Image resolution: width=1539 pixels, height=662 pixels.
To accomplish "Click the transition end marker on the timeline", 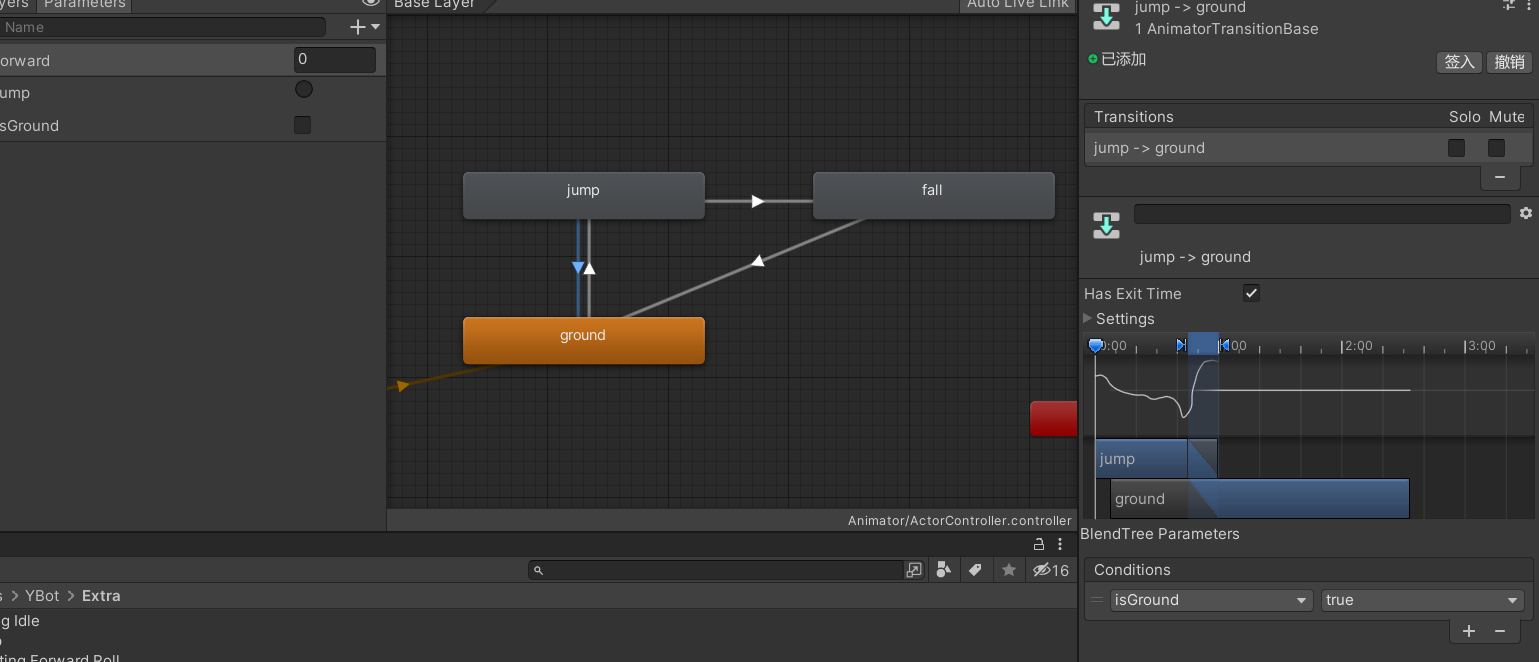I will (1223, 345).
